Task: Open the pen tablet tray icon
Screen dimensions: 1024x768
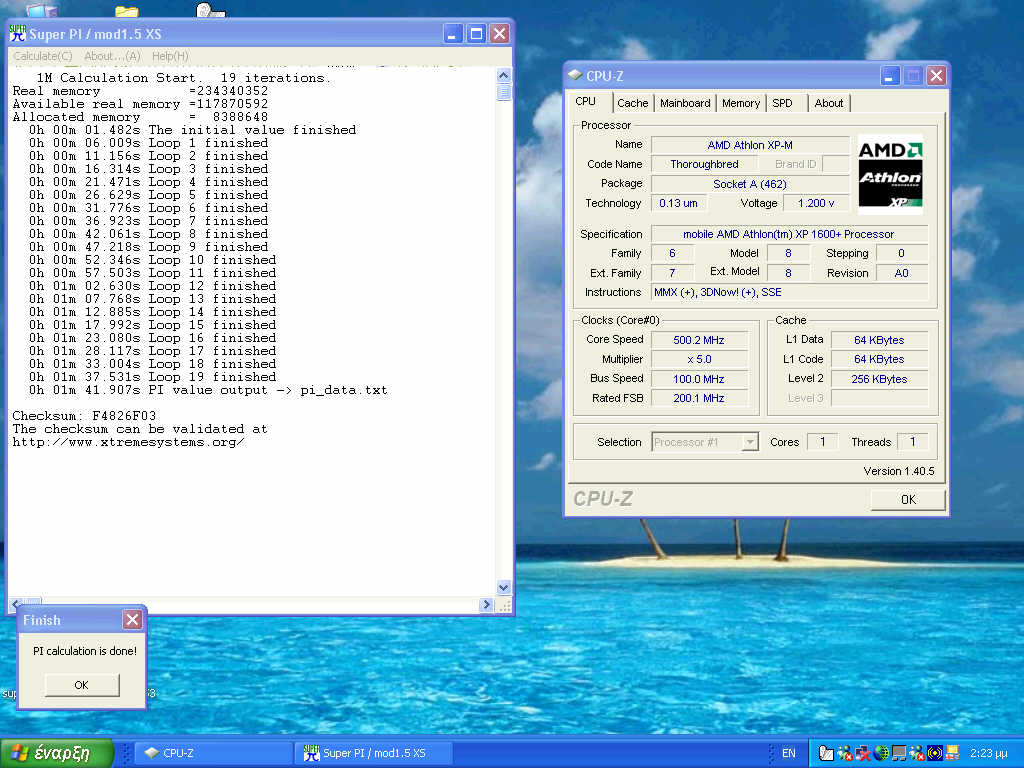Action: pyautogui.click(x=825, y=753)
